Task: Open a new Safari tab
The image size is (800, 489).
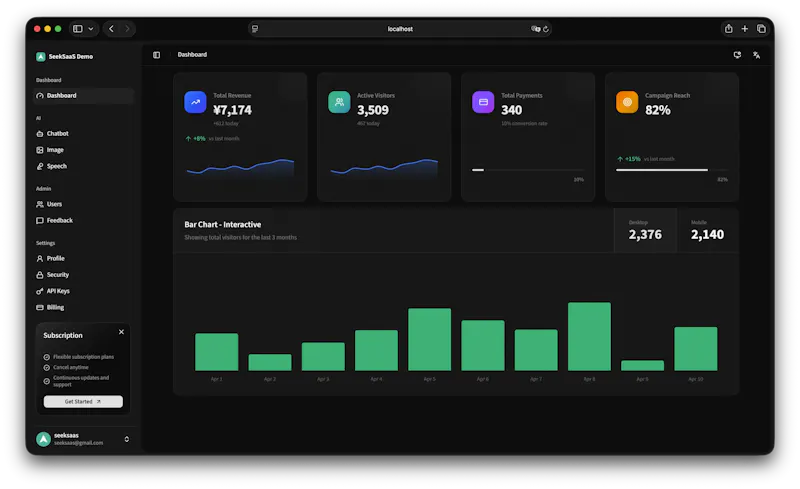Action: pos(745,29)
